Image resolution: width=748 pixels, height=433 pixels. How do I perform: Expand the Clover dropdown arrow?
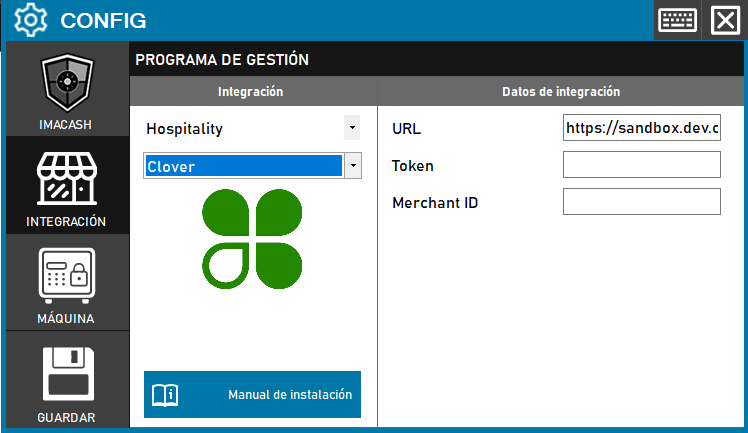(351, 166)
